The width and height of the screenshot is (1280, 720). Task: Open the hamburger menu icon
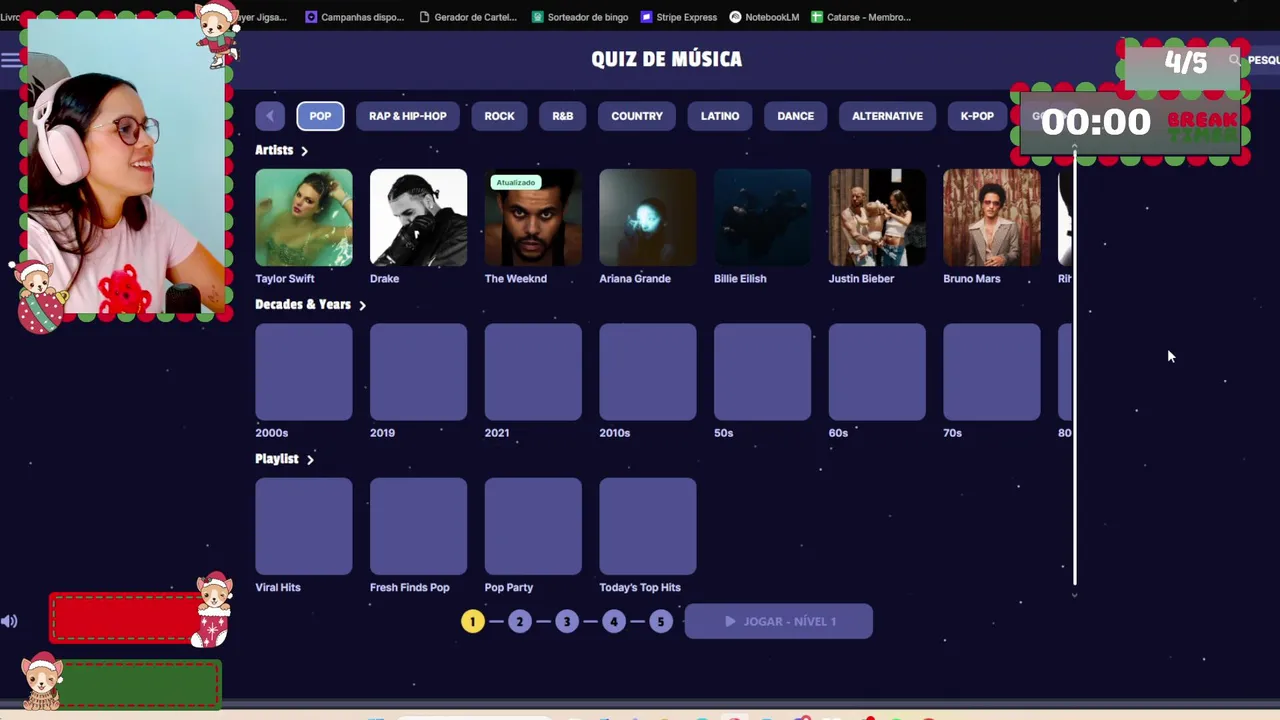(10, 60)
